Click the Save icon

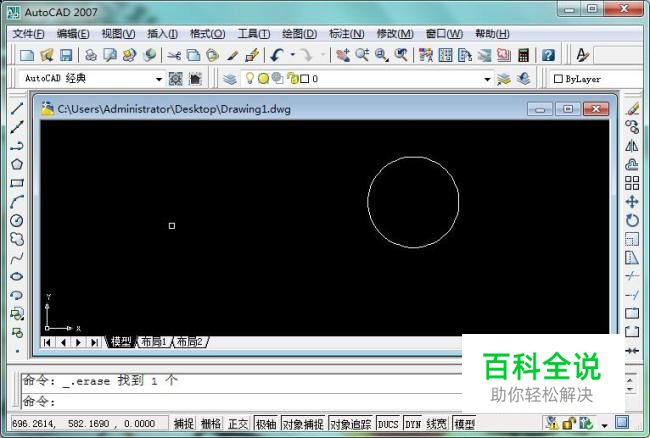pos(66,55)
